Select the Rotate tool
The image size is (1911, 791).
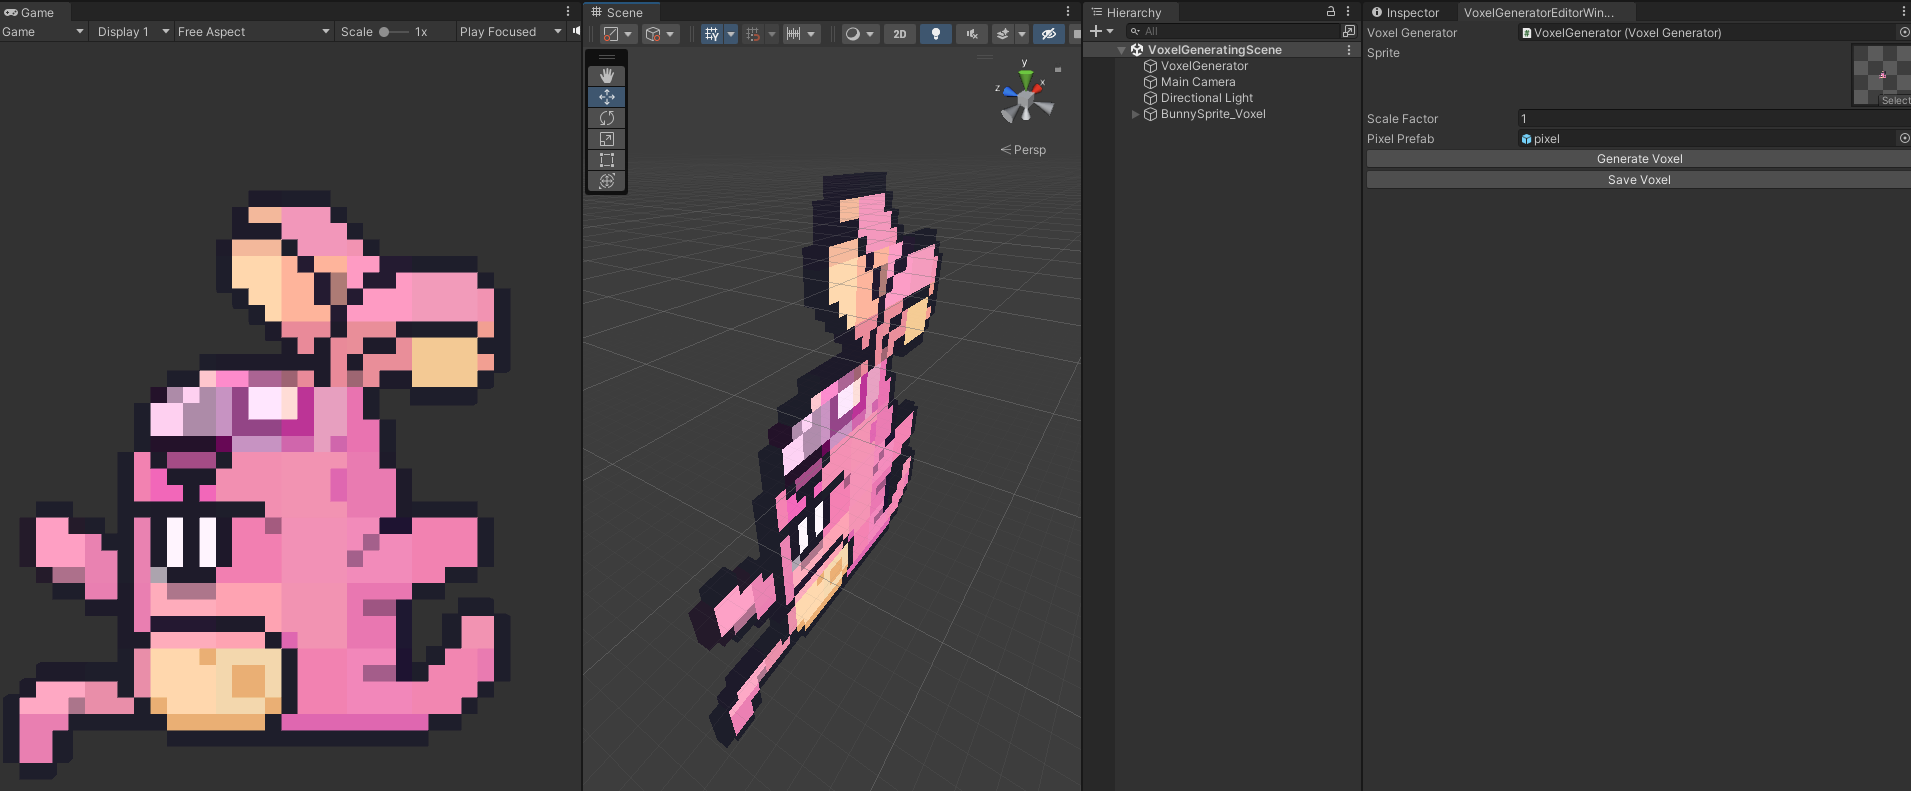[606, 118]
